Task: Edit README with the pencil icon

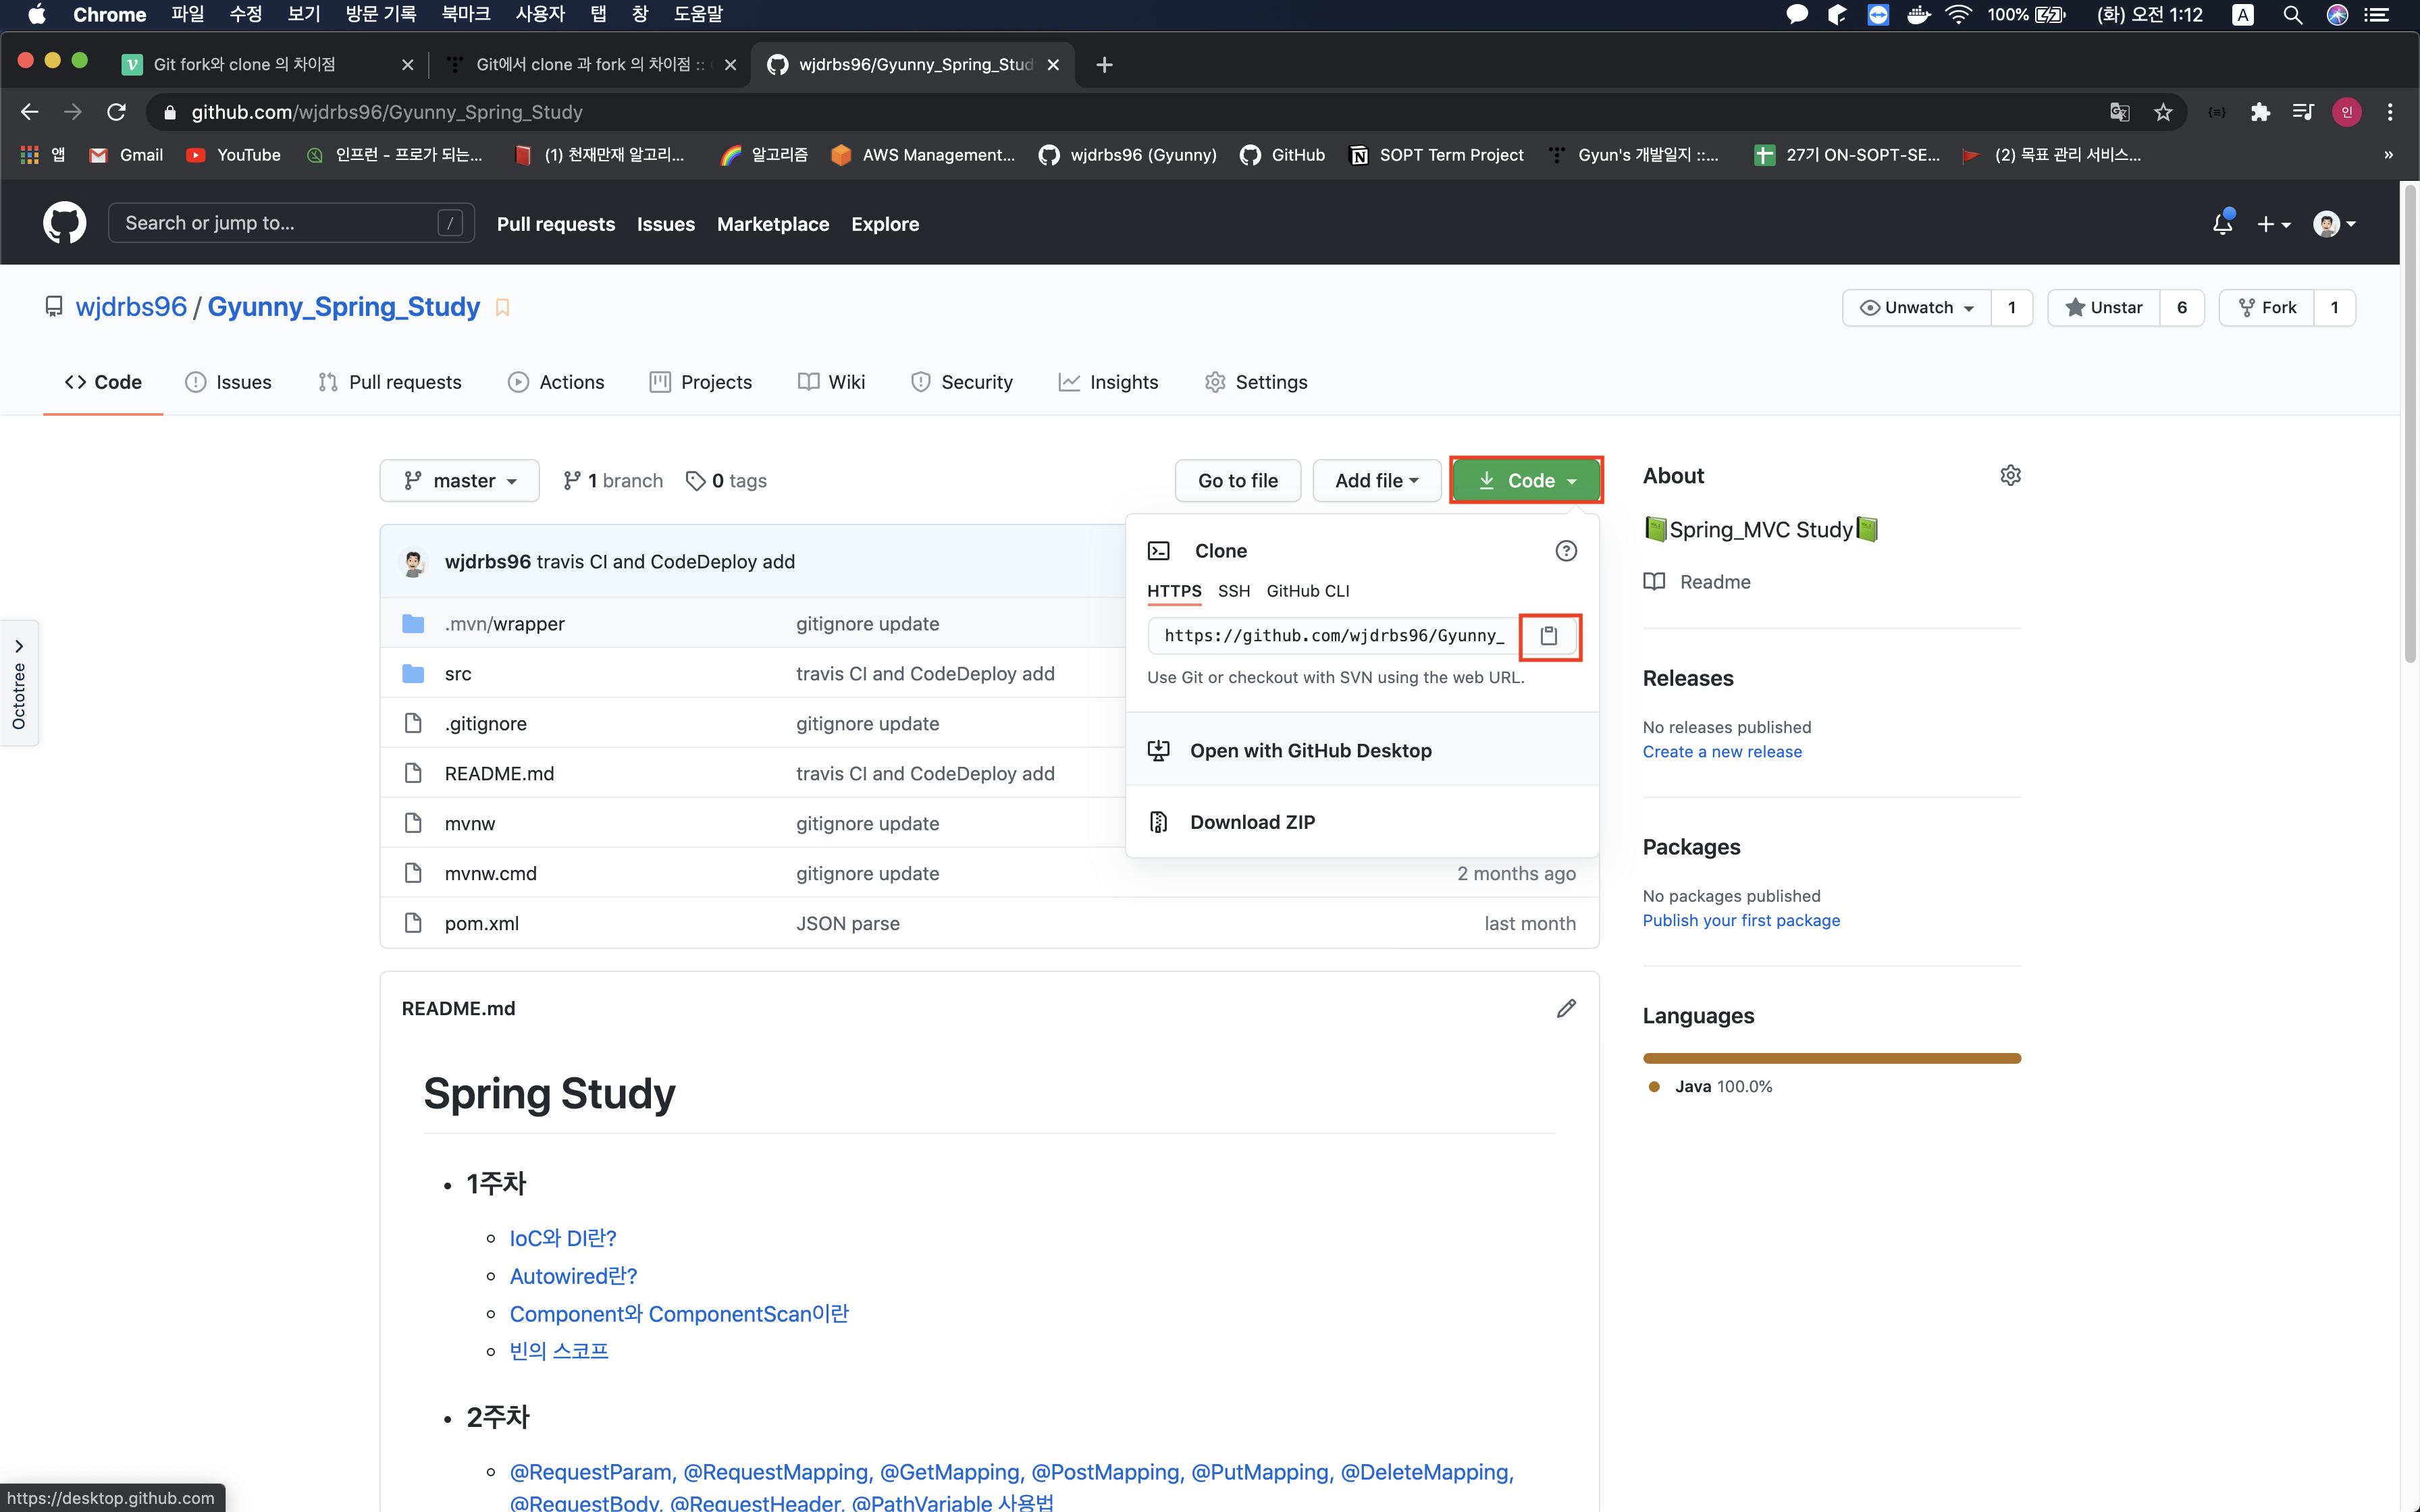Action: tap(1566, 1008)
